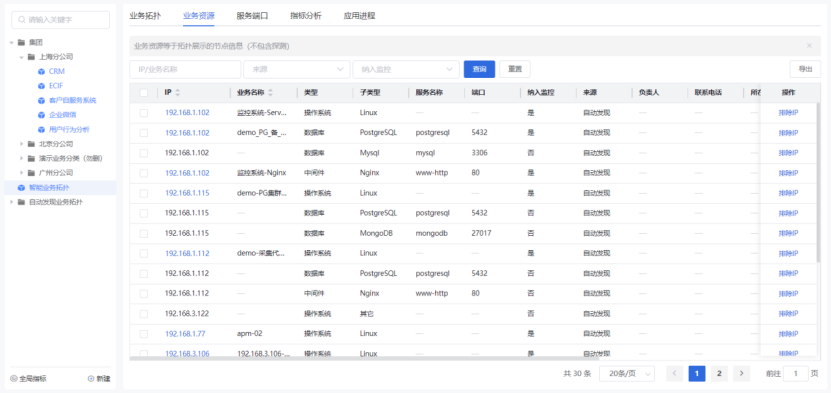The width and height of the screenshot is (831, 393).
Task: Dismiss the info banner with the X icon
Action: [809, 46]
